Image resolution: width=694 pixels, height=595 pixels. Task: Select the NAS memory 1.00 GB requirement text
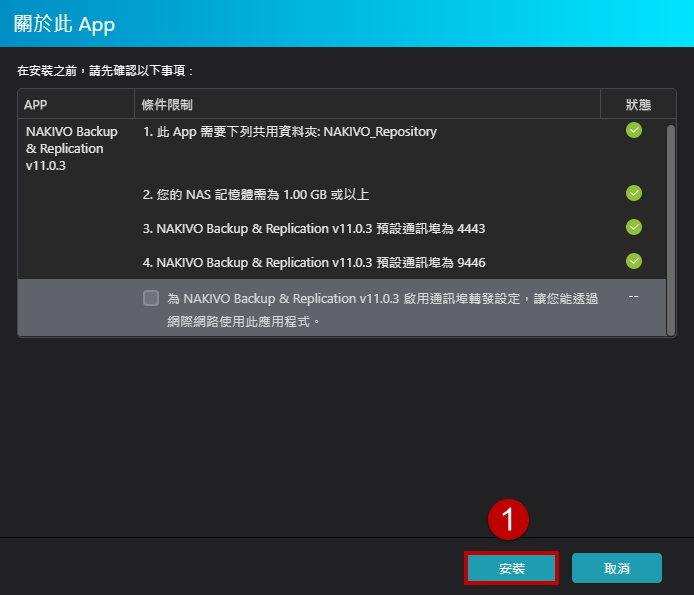(x=256, y=194)
